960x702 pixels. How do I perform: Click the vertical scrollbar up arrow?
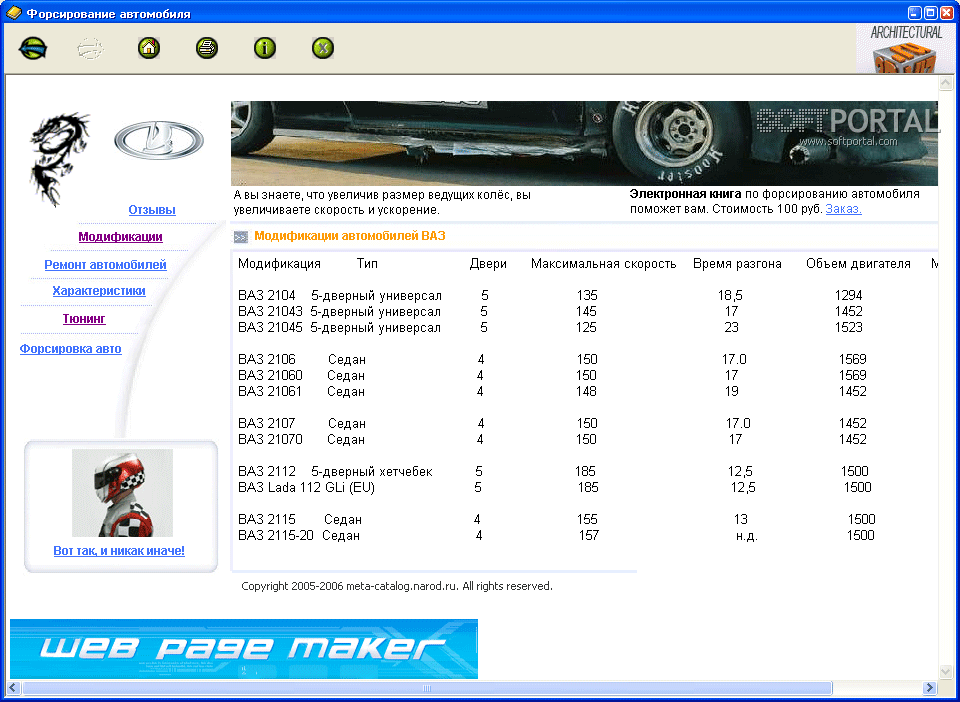947,83
